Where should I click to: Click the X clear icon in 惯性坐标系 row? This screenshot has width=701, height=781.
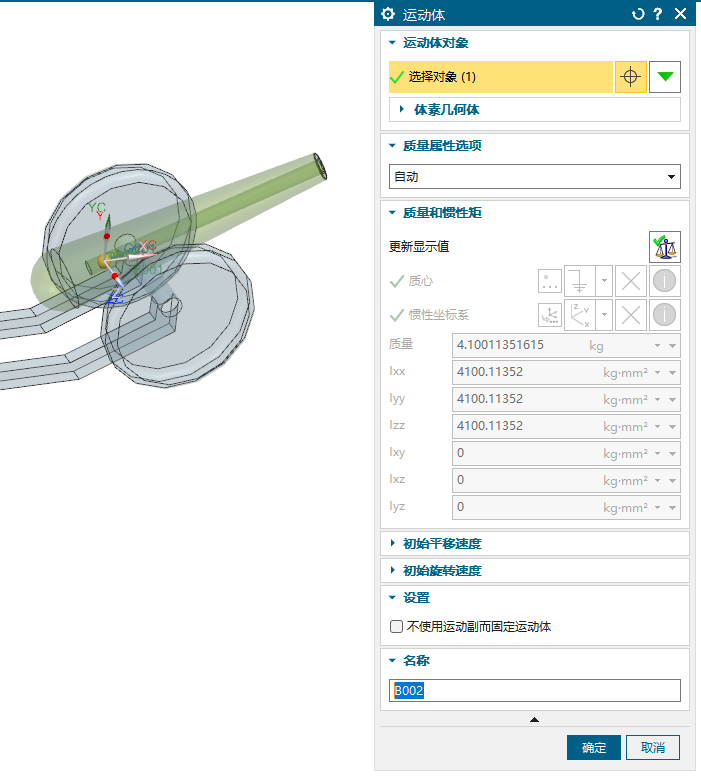click(631, 315)
